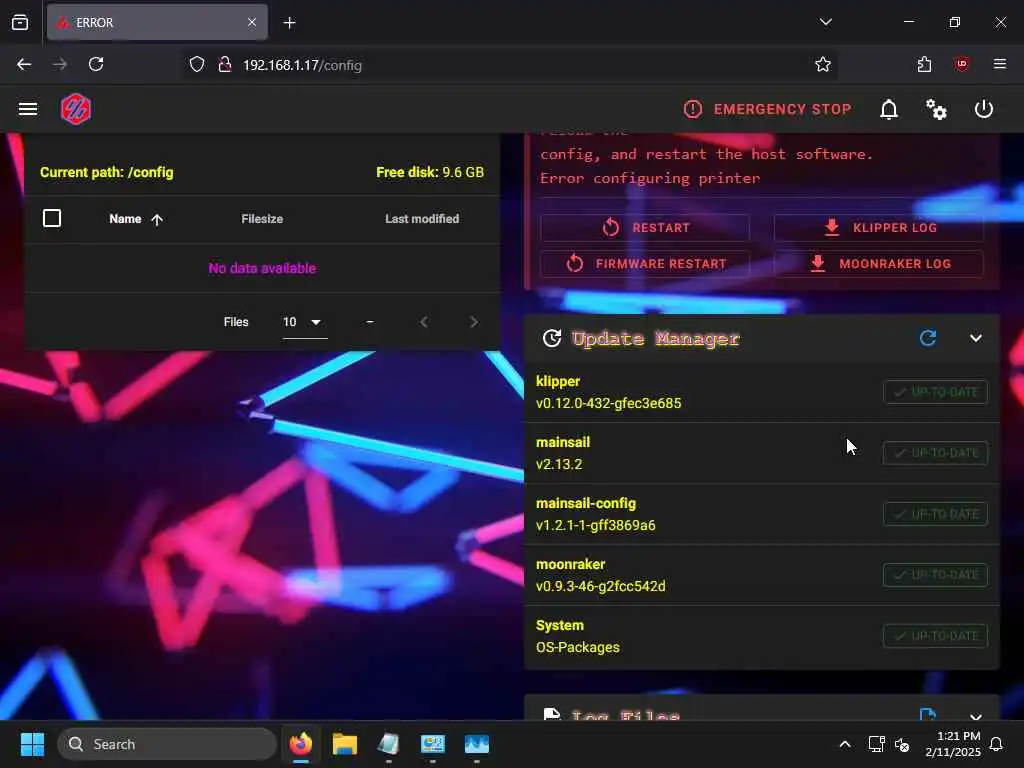1024x768 pixels.
Task: Click the Firmware Restart button
Action: coord(645,264)
